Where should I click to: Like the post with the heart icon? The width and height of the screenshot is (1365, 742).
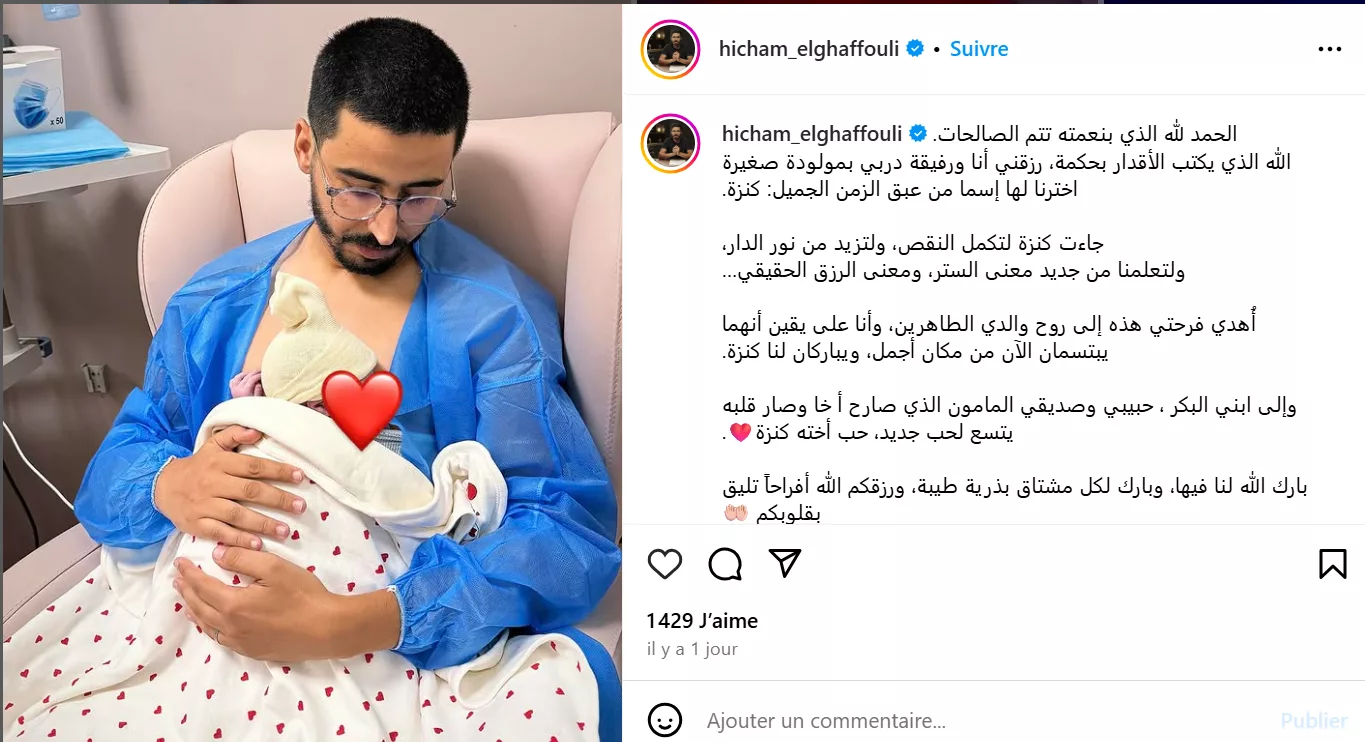(665, 564)
